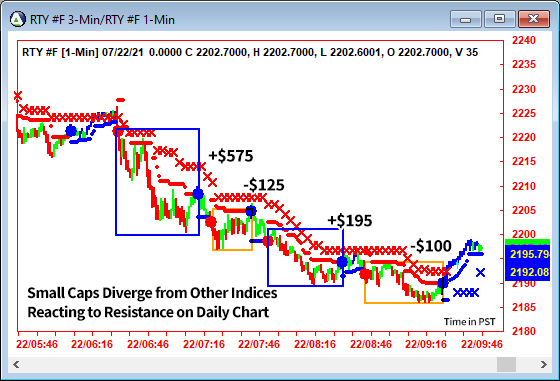
Task: Maximize the RTY #F chart window
Action: click(x=499, y=19)
